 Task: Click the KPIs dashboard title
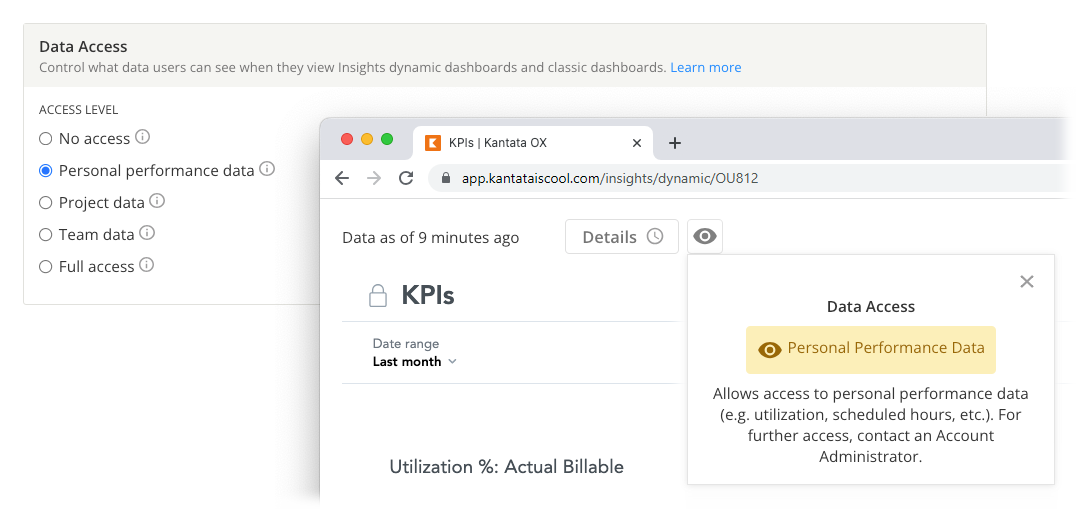coord(428,296)
